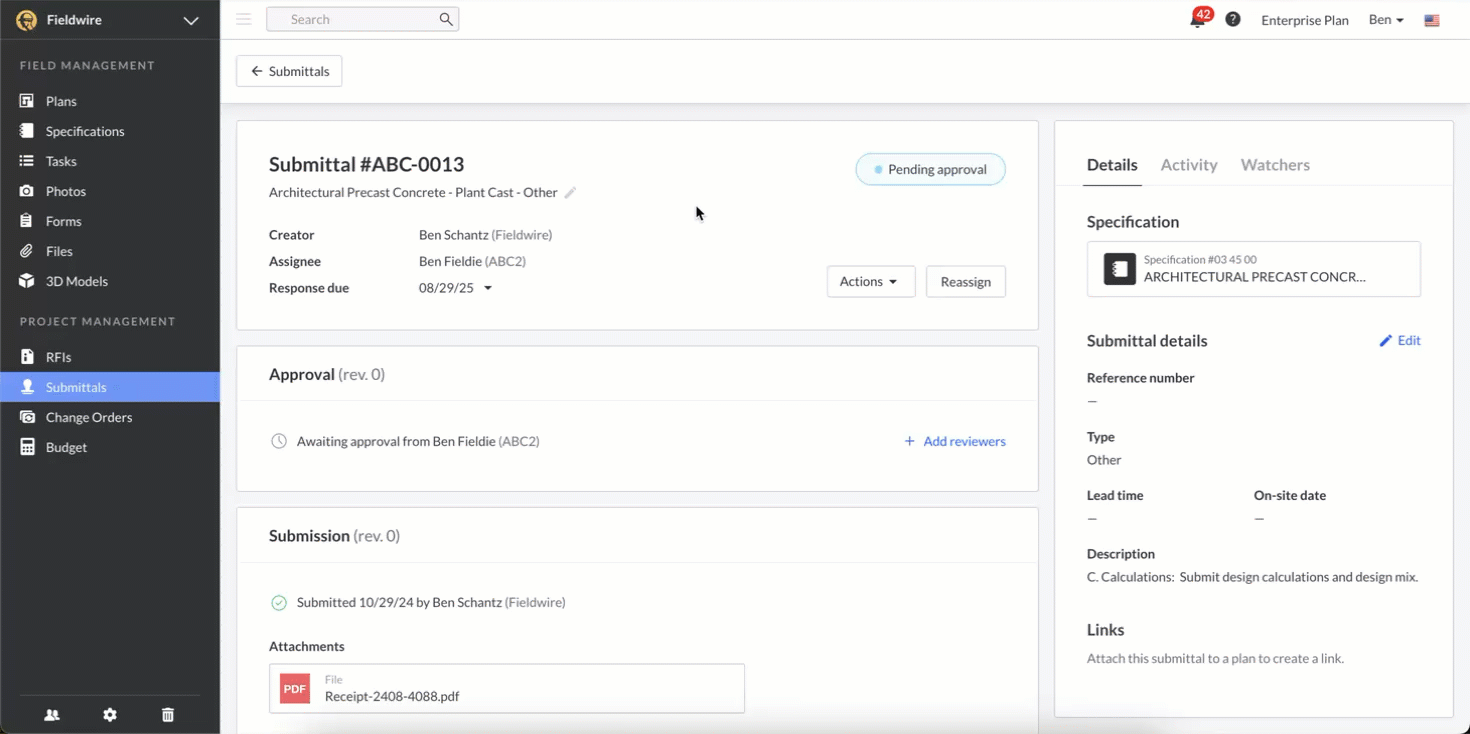Switch to the Watchers tab
This screenshot has width=1470, height=734.
[x=1274, y=165]
